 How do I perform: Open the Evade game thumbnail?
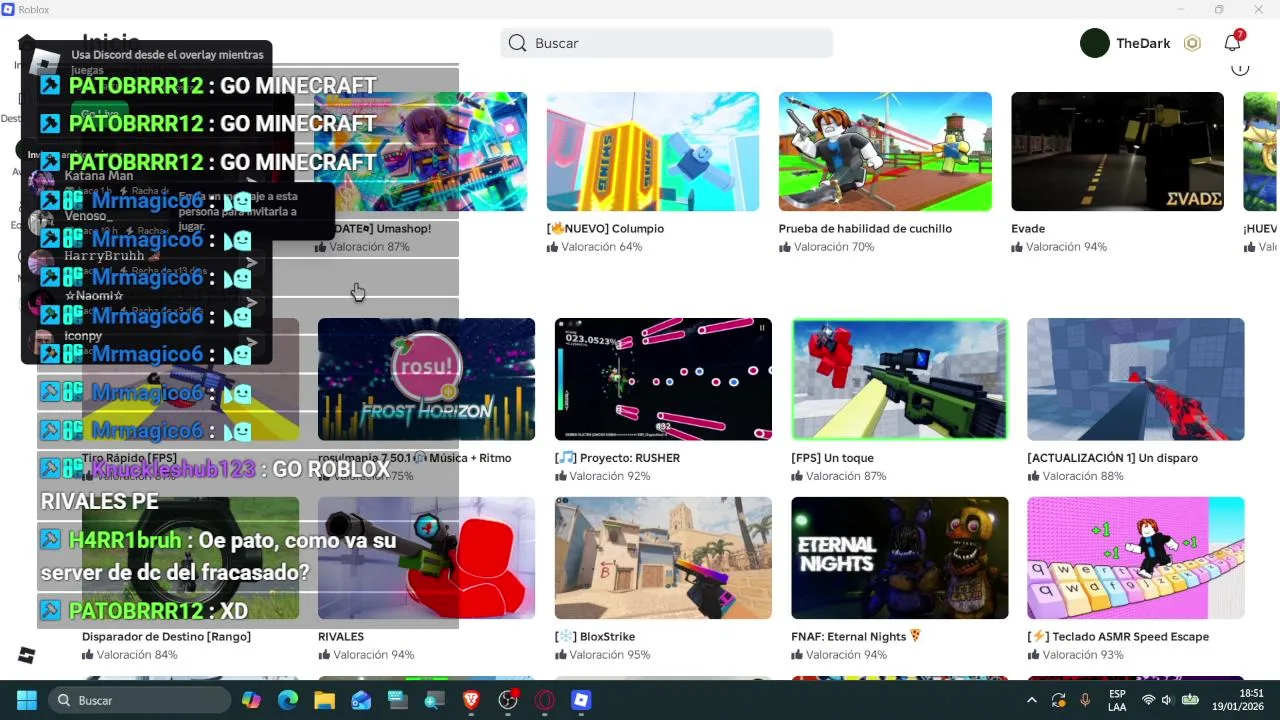point(1117,152)
